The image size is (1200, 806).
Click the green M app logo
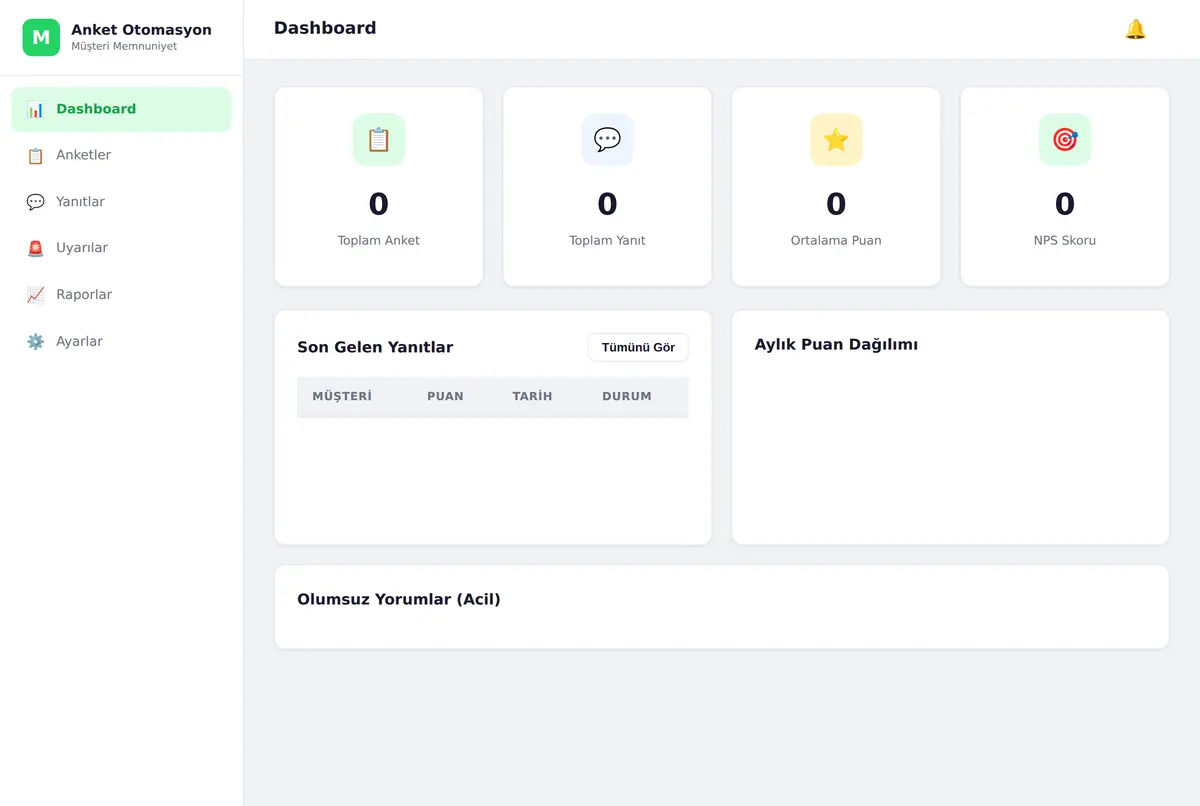click(x=41, y=38)
